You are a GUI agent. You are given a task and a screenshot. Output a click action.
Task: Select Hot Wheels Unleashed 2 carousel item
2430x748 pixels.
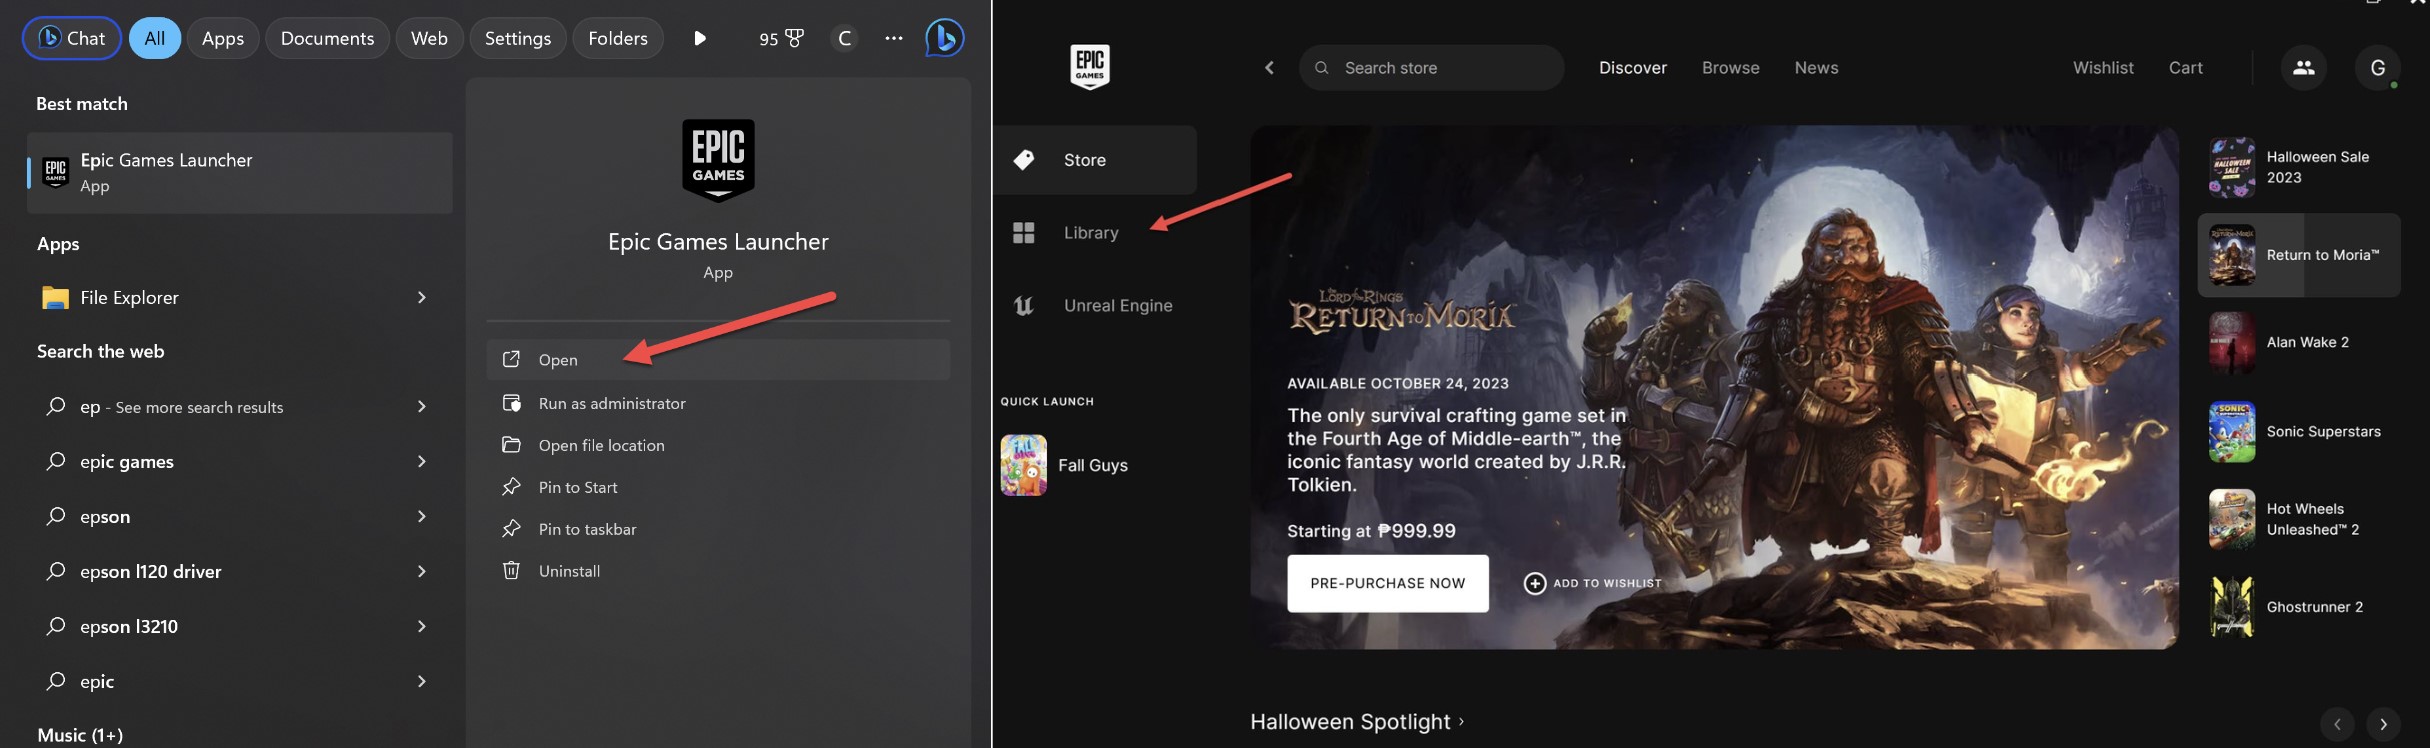(x=2299, y=519)
